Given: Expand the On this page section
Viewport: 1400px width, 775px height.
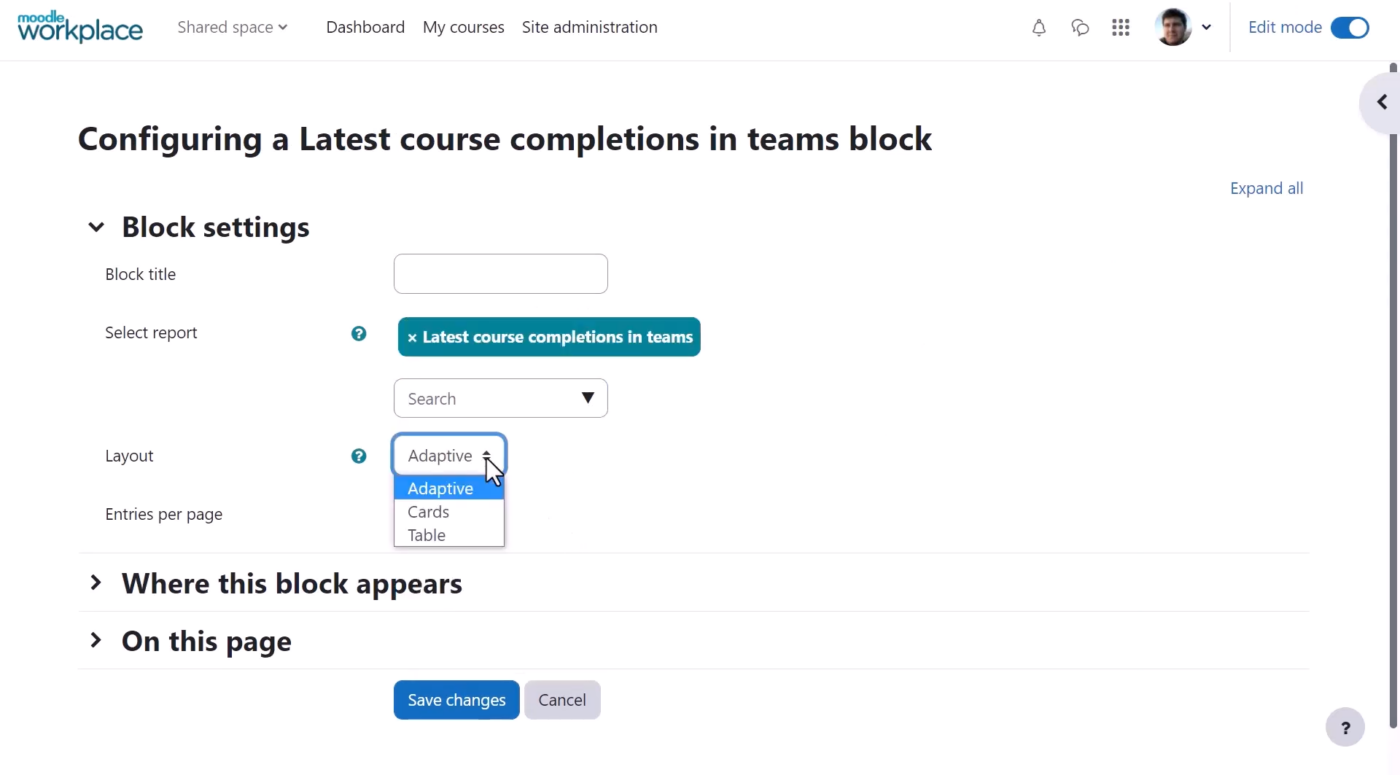Looking at the screenshot, I should 205,641.
